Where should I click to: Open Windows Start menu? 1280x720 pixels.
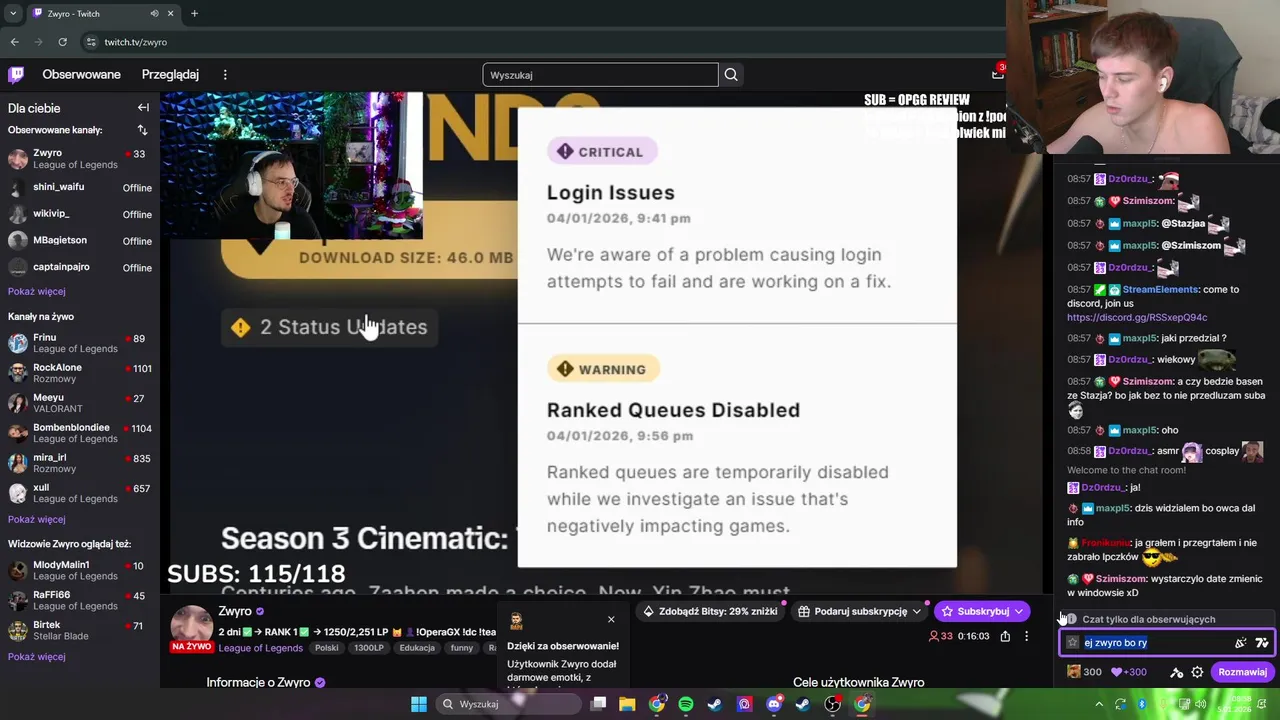tap(419, 704)
